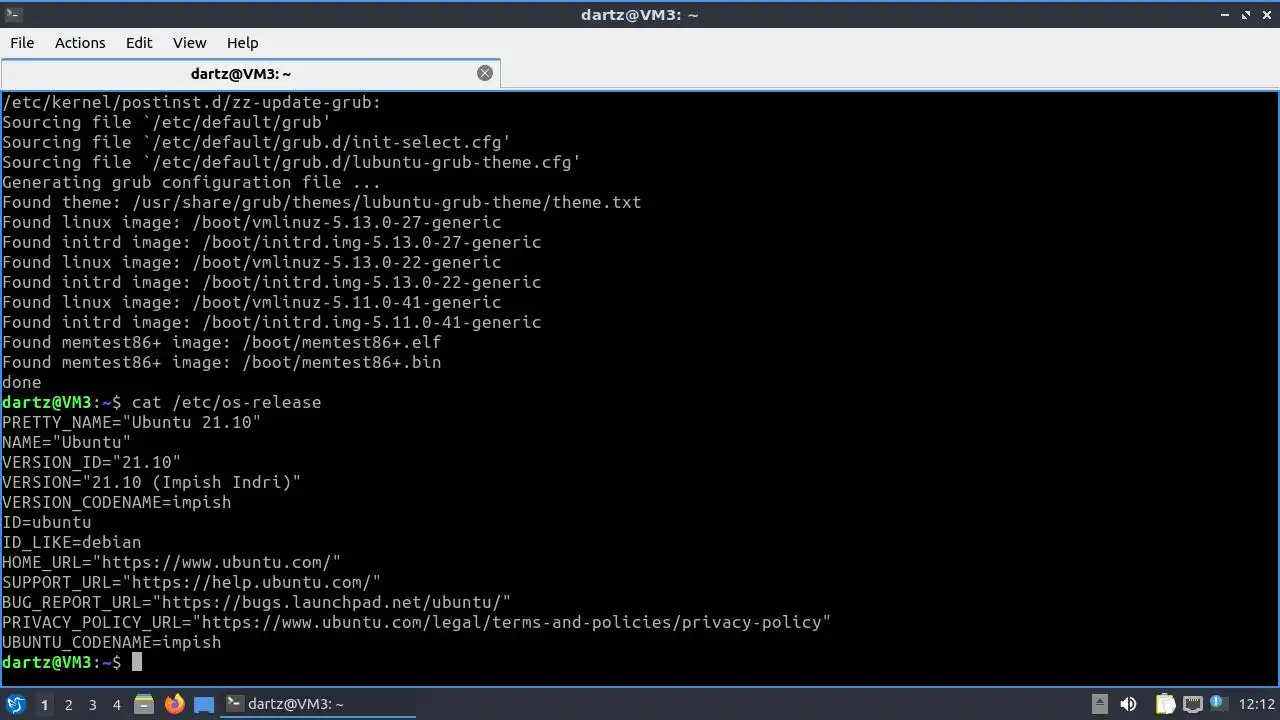Click the vmlinuz-5.11.0-41-generic line

tap(251, 302)
